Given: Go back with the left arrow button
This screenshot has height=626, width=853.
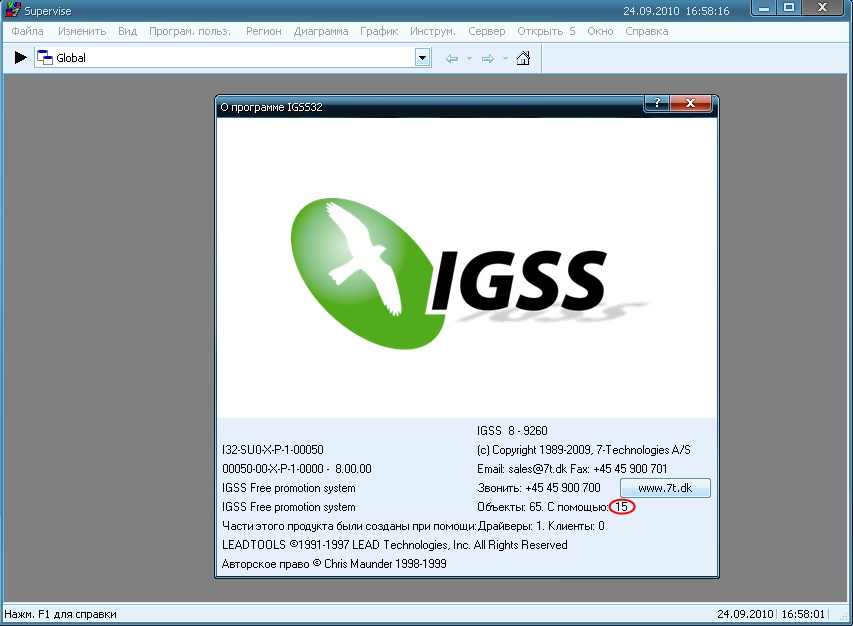Looking at the screenshot, I should 452,58.
